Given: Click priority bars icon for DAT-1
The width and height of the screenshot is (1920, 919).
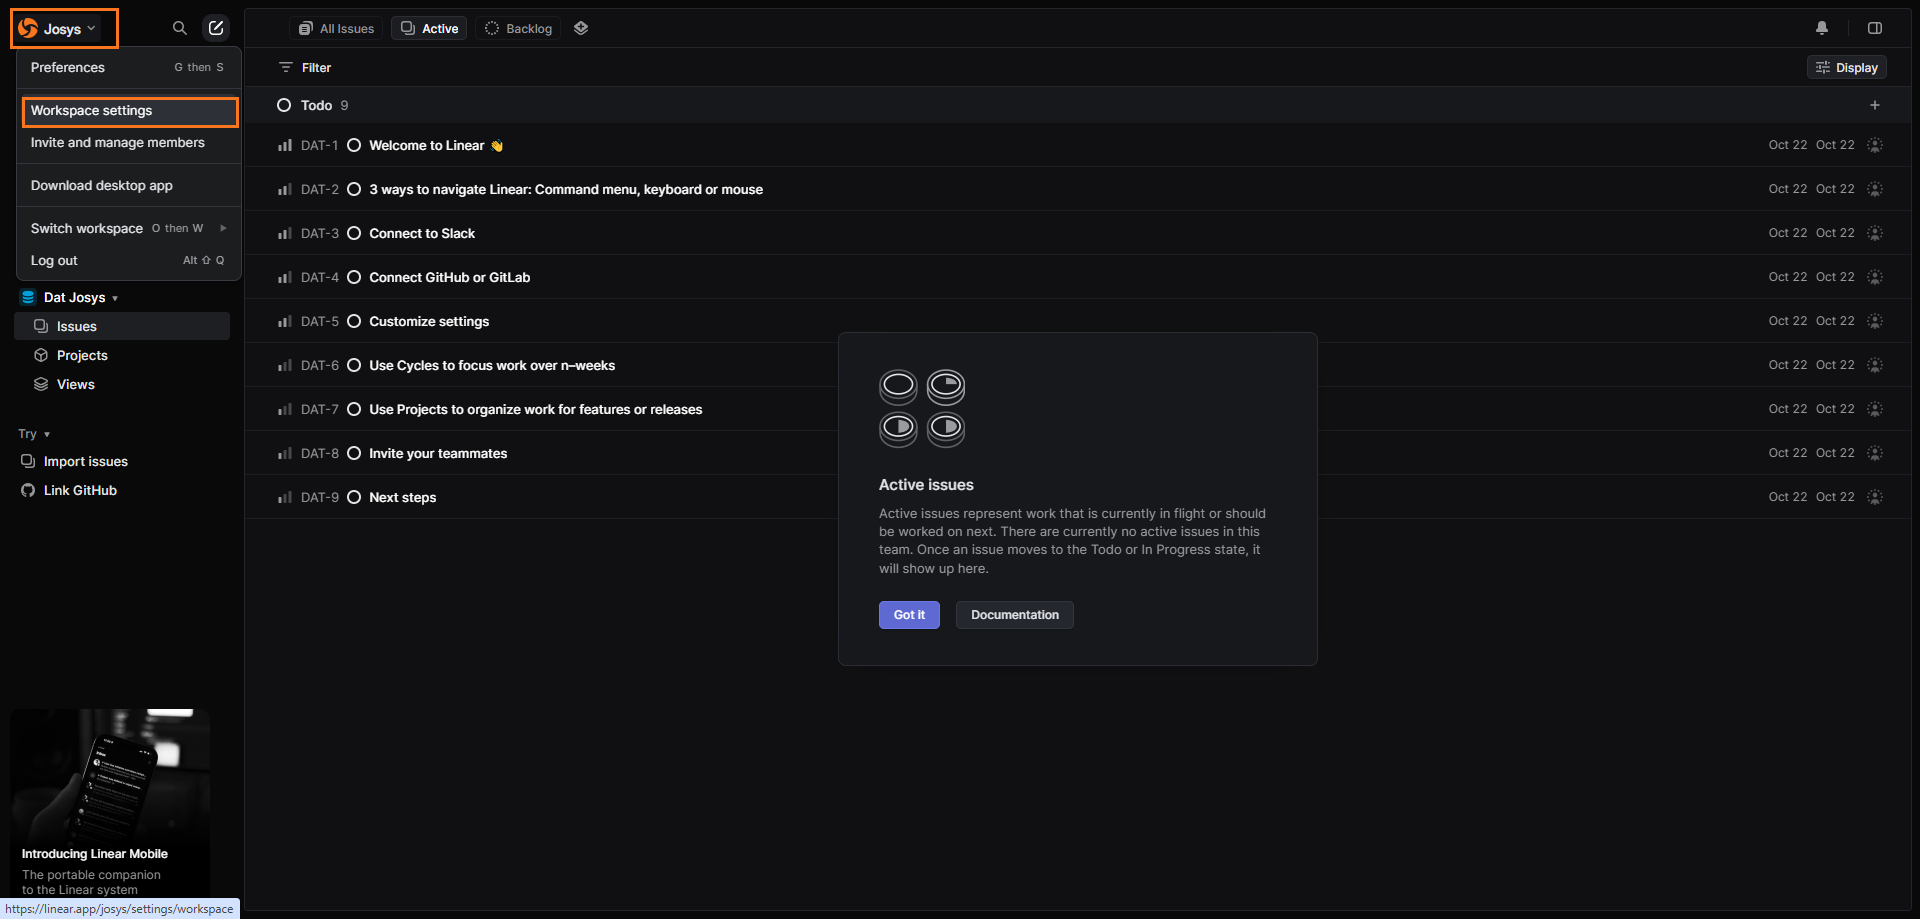Looking at the screenshot, I should point(285,145).
